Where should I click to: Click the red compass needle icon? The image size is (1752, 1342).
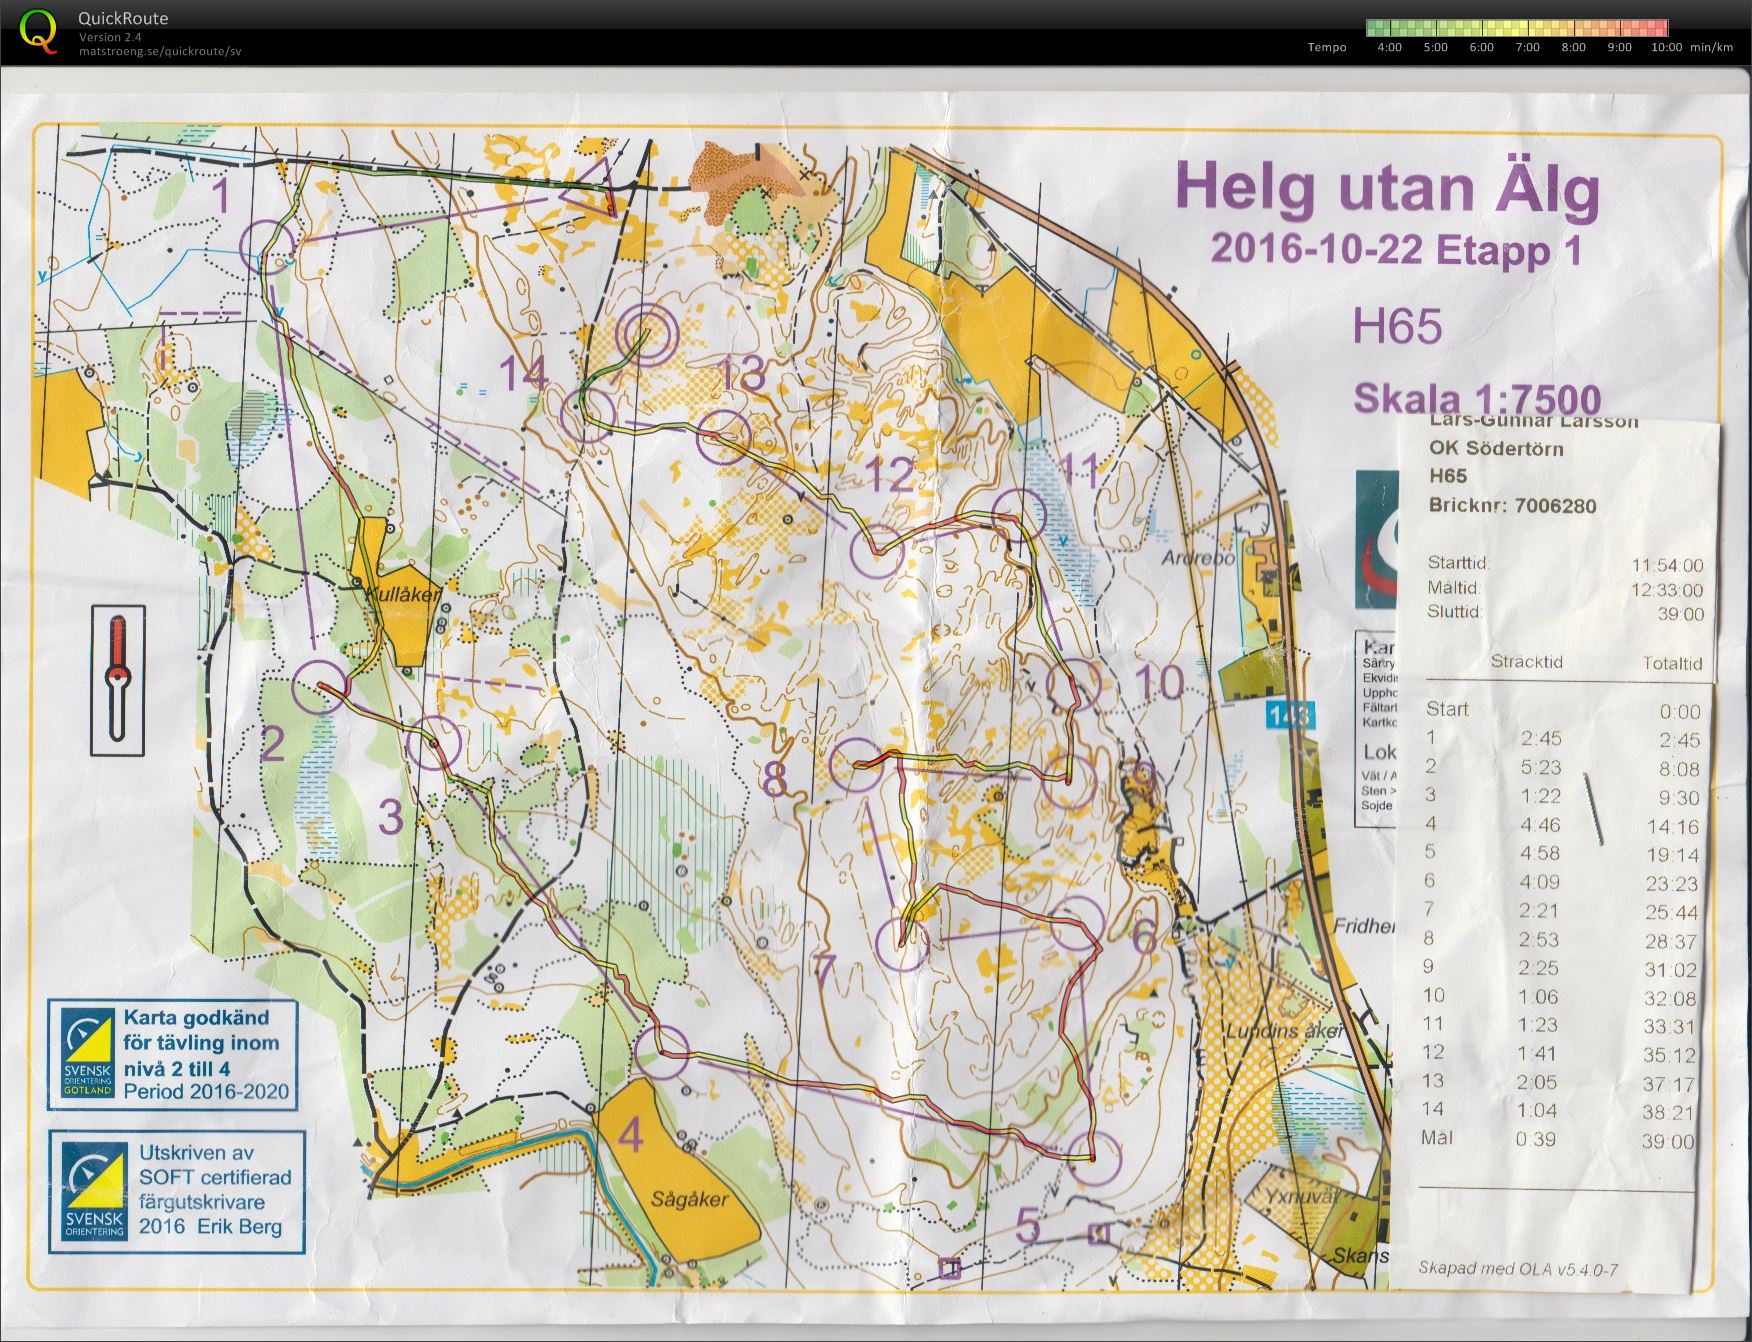coord(117,679)
